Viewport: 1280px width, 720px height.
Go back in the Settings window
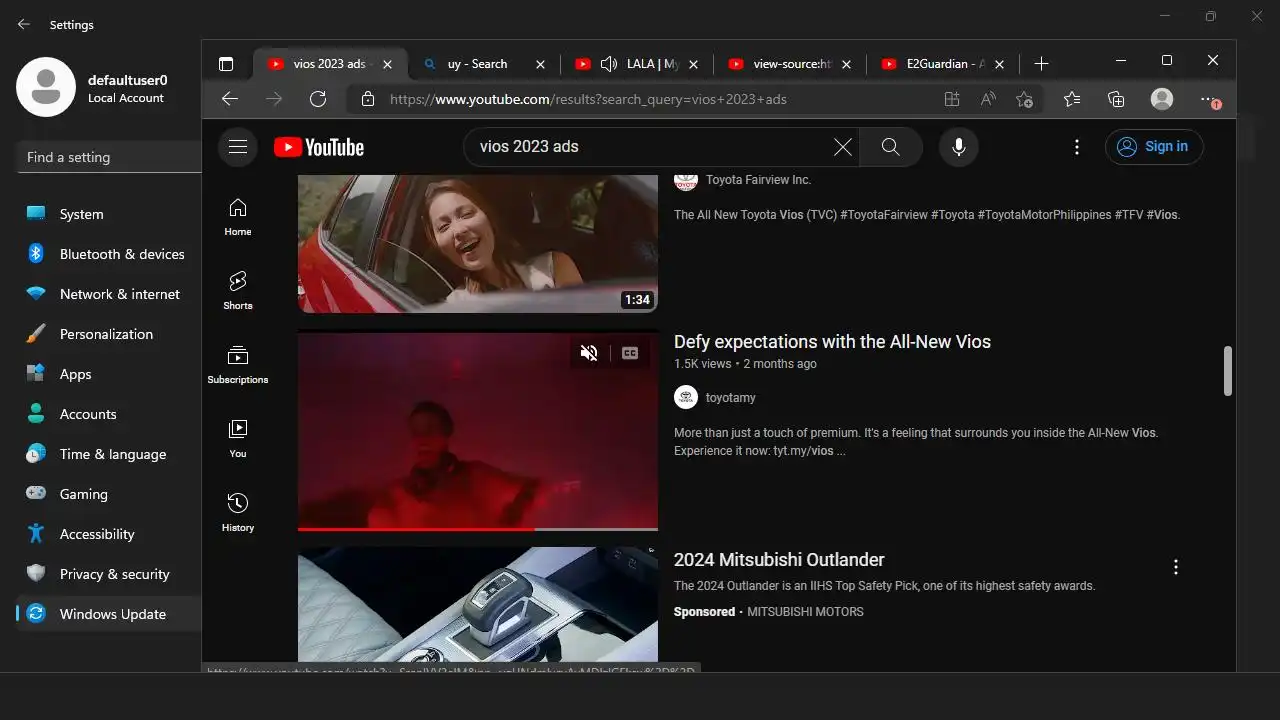point(24,24)
